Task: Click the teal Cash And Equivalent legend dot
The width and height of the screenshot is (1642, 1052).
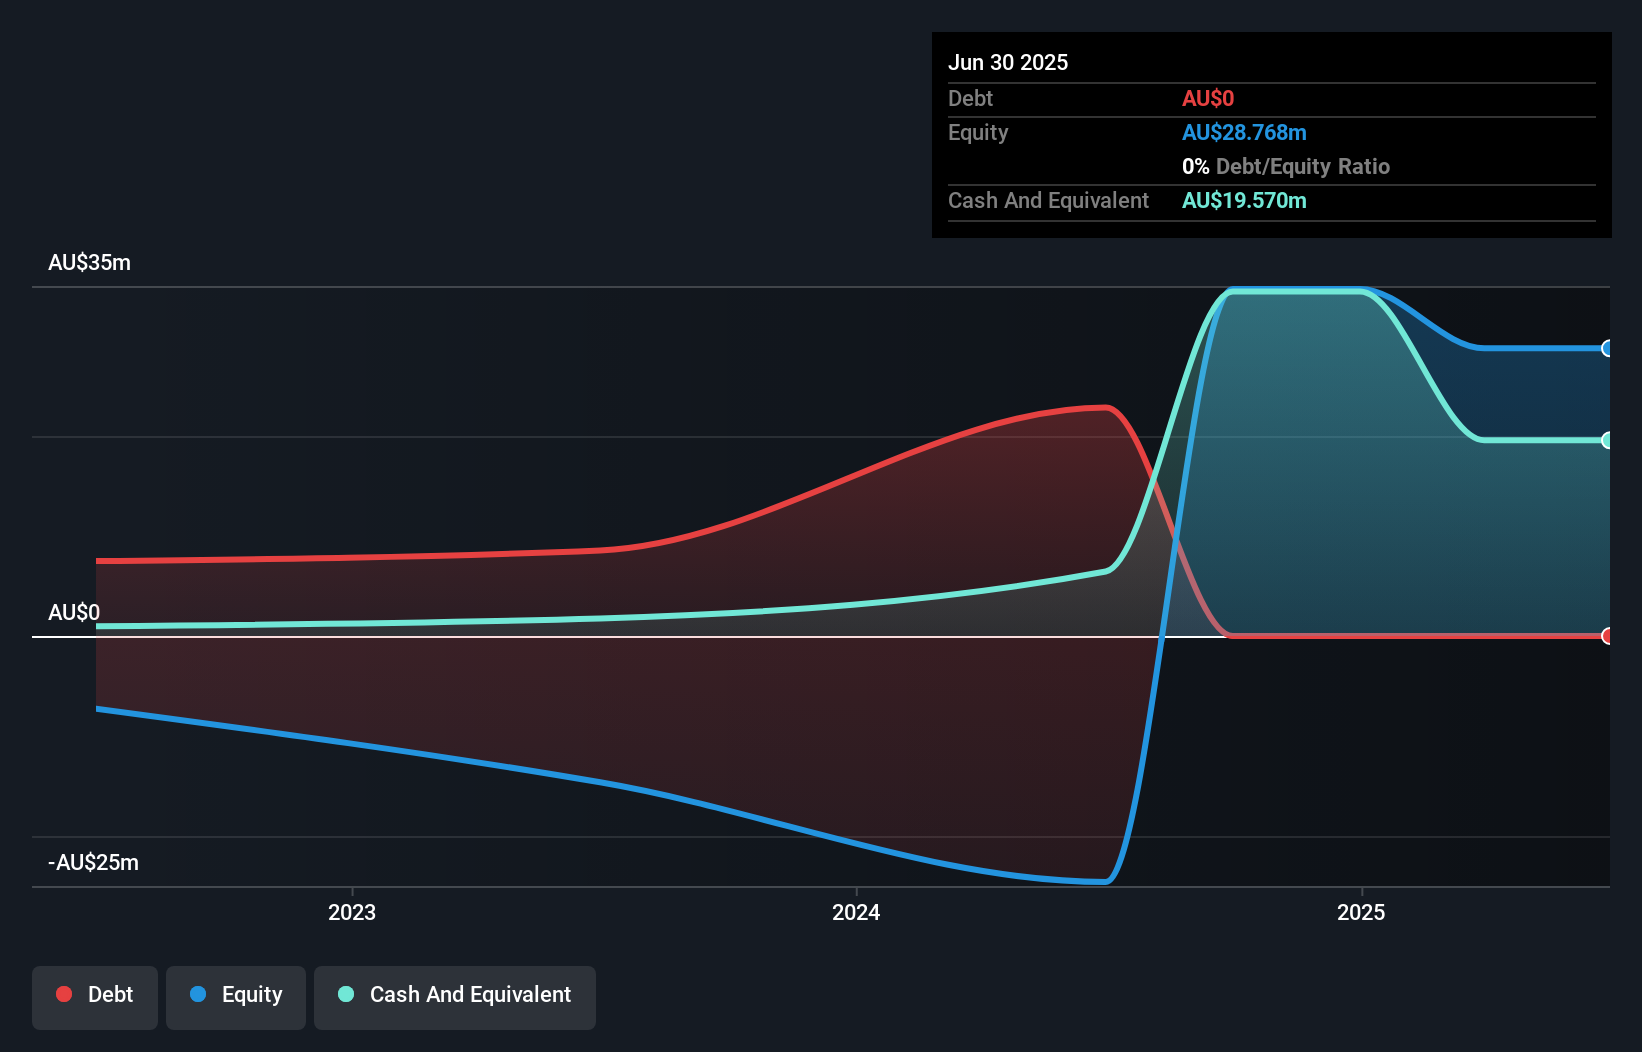Action: [345, 994]
